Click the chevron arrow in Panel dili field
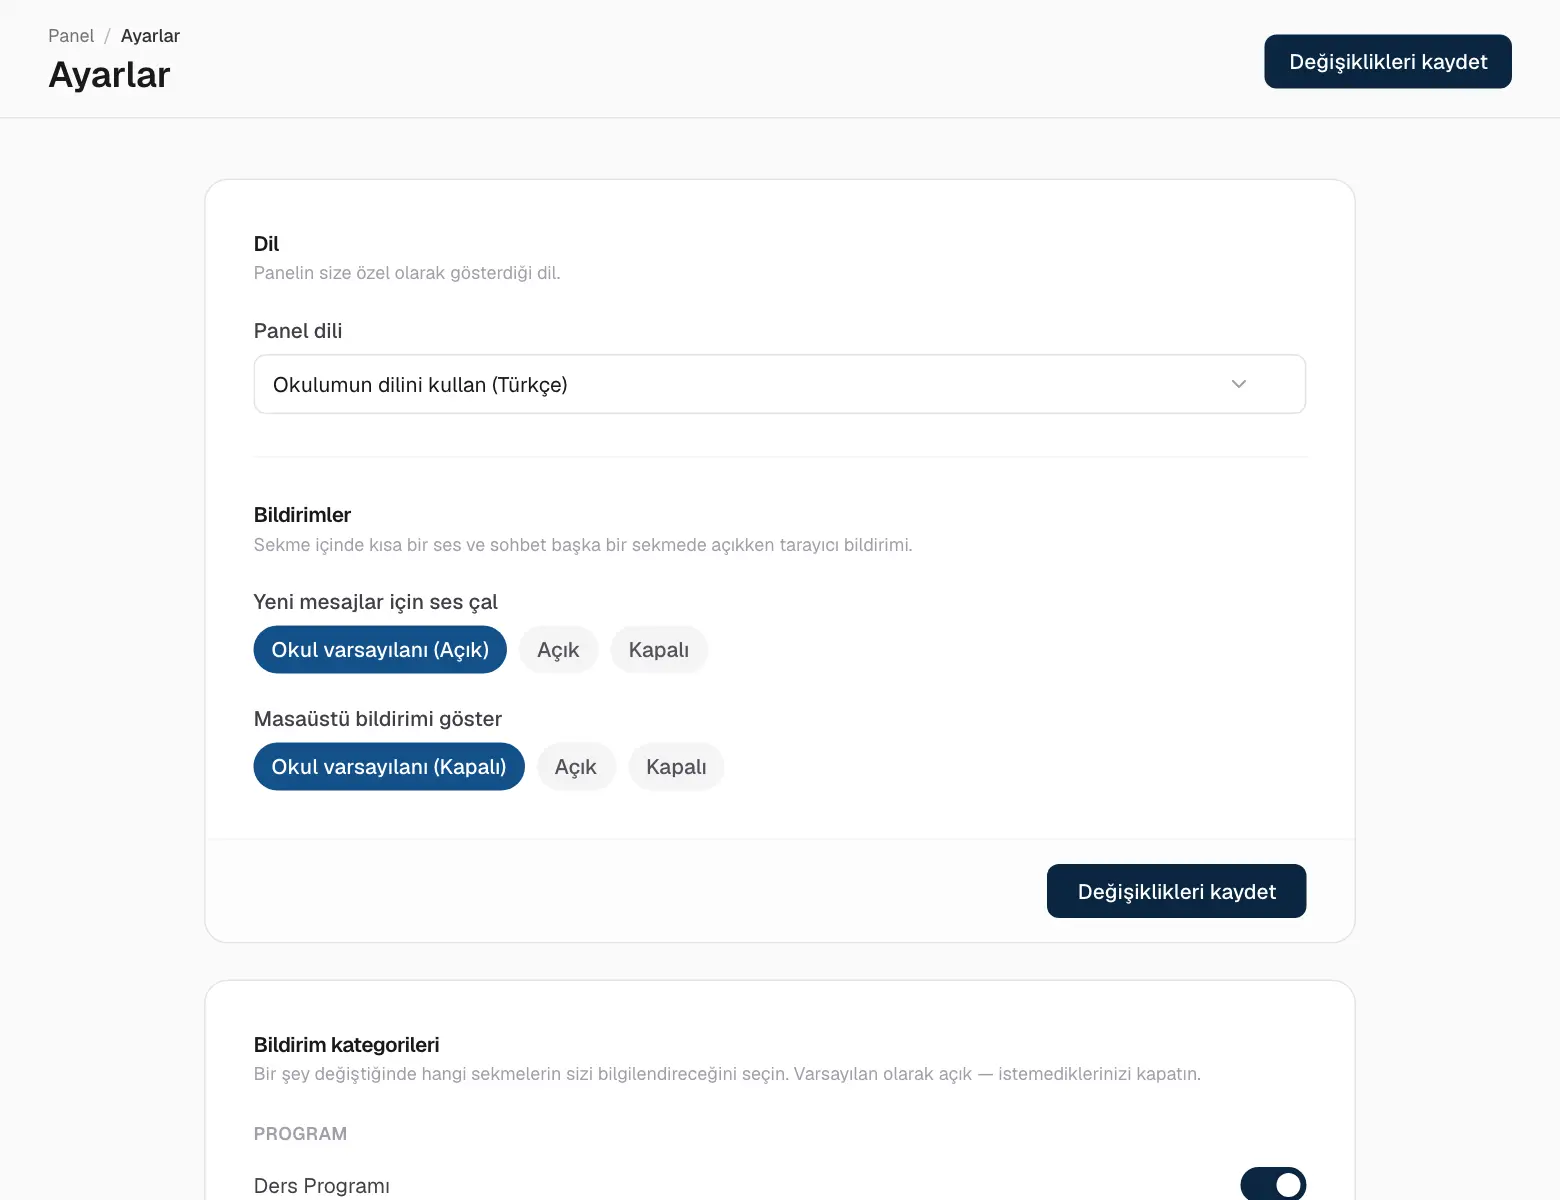 pos(1238,384)
